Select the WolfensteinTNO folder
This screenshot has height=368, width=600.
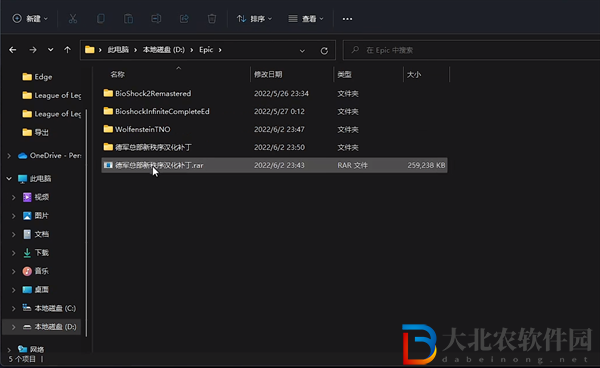[x=274, y=129]
